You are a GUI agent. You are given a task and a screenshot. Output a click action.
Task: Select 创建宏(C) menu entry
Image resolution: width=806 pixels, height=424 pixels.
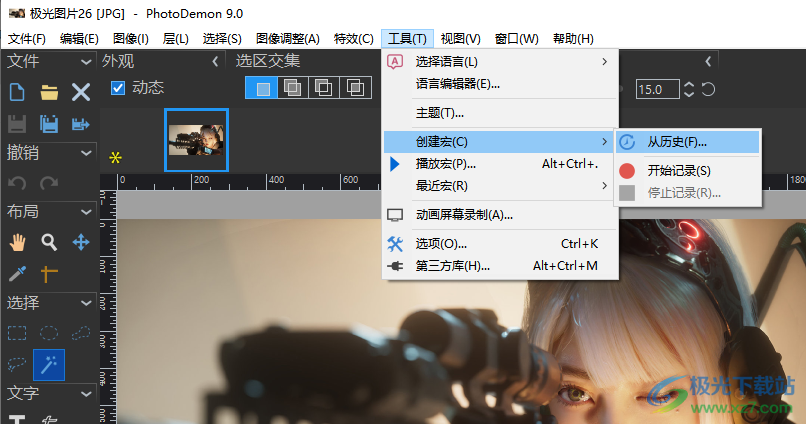499,141
